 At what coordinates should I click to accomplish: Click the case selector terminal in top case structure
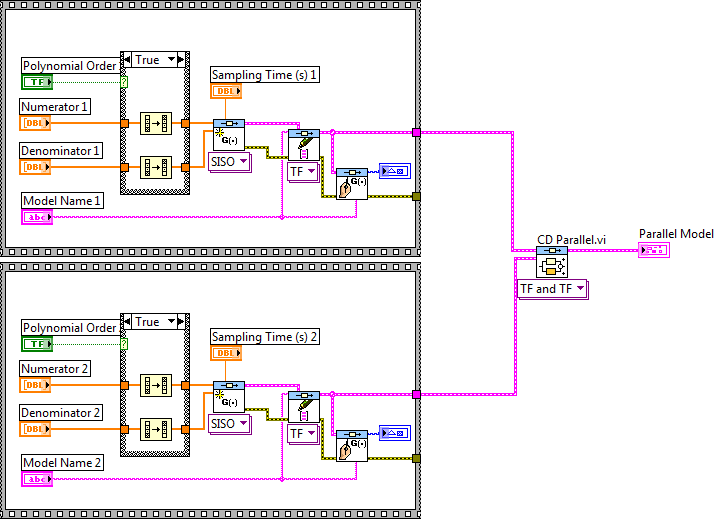pos(124,82)
